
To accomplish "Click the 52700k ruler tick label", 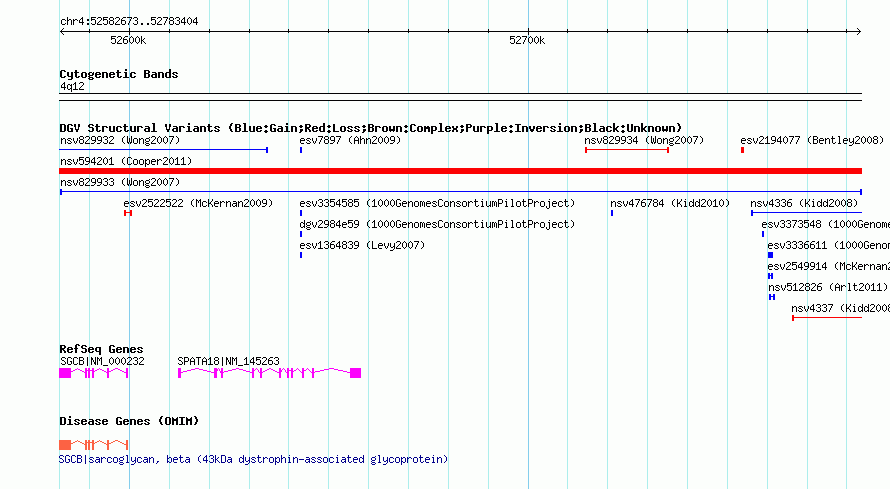I will [x=527, y=40].
